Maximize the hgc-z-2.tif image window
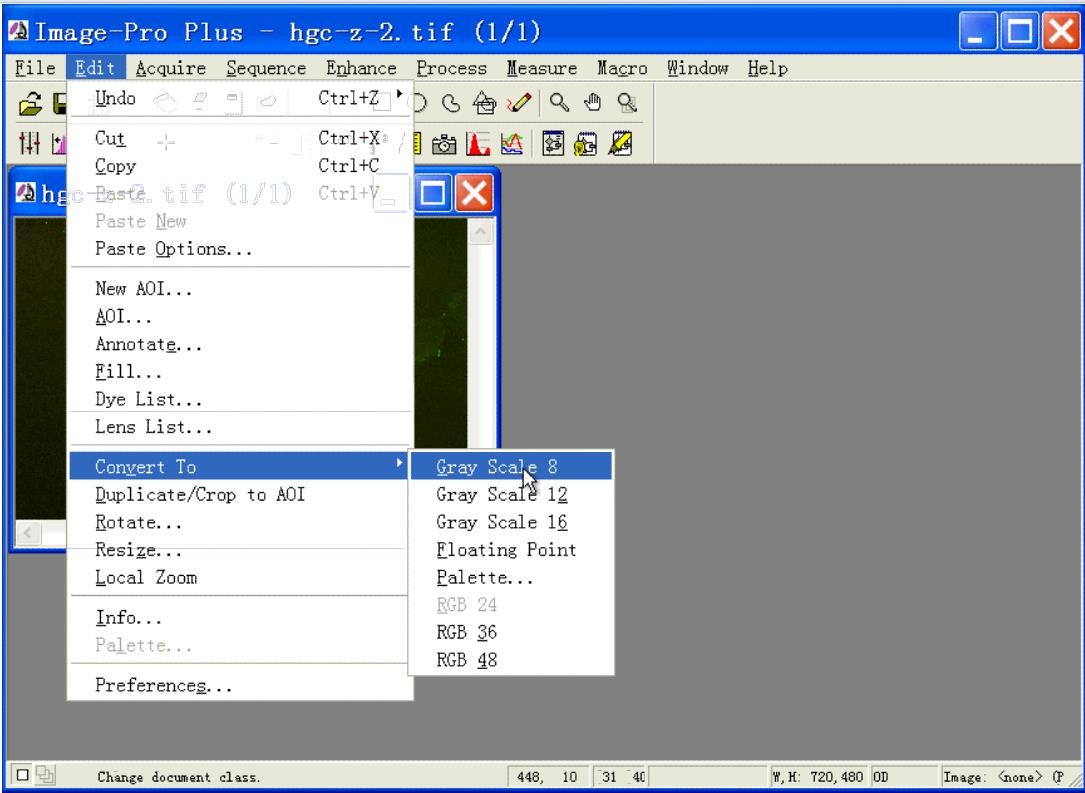The height and width of the screenshot is (793, 1085). (x=433, y=192)
